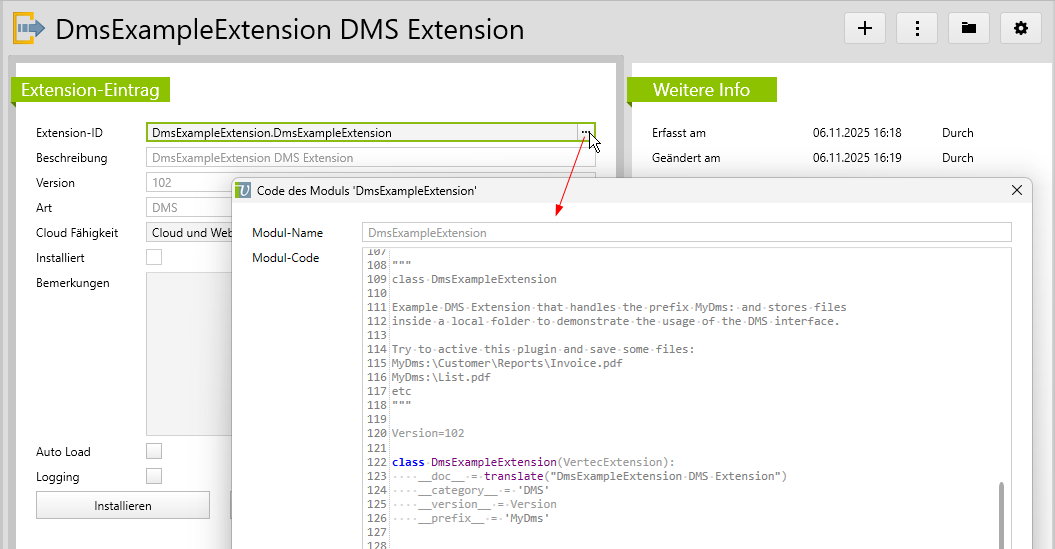Click the Modul-Code vertical scrollbar
The width and height of the screenshot is (1055, 549).
pyautogui.click(x=1003, y=515)
